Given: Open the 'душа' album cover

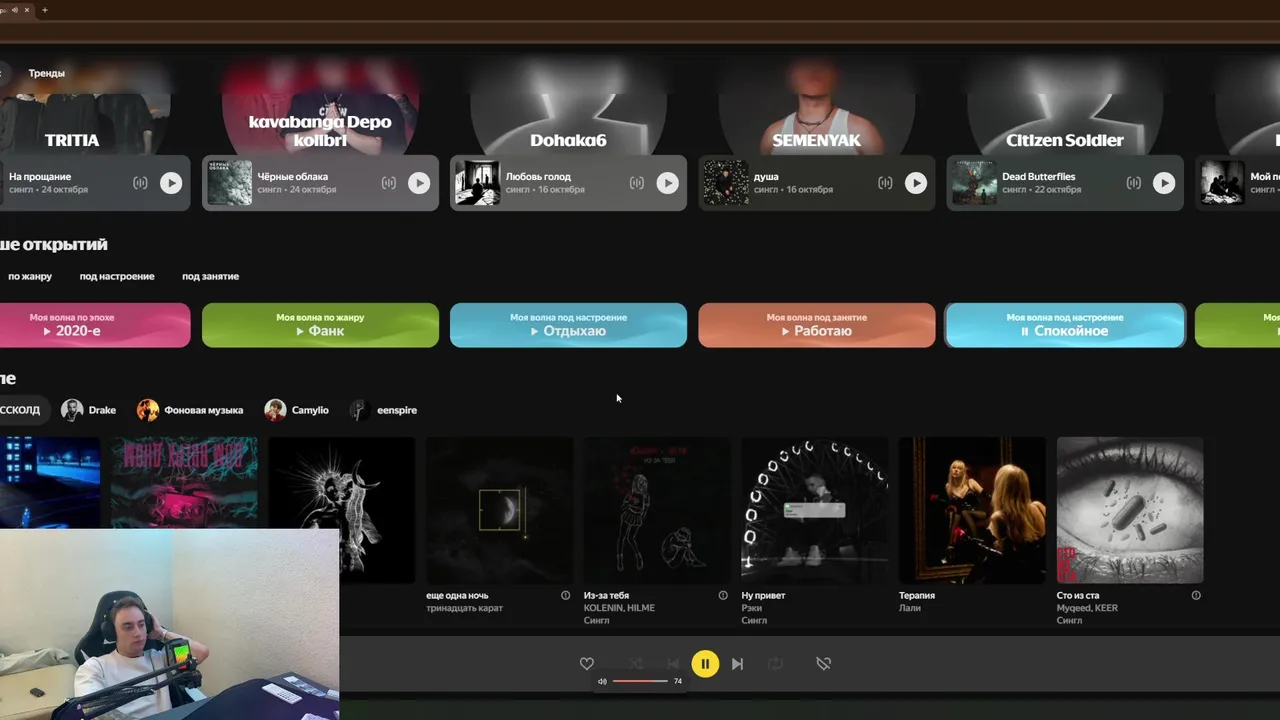Looking at the screenshot, I should (x=725, y=183).
